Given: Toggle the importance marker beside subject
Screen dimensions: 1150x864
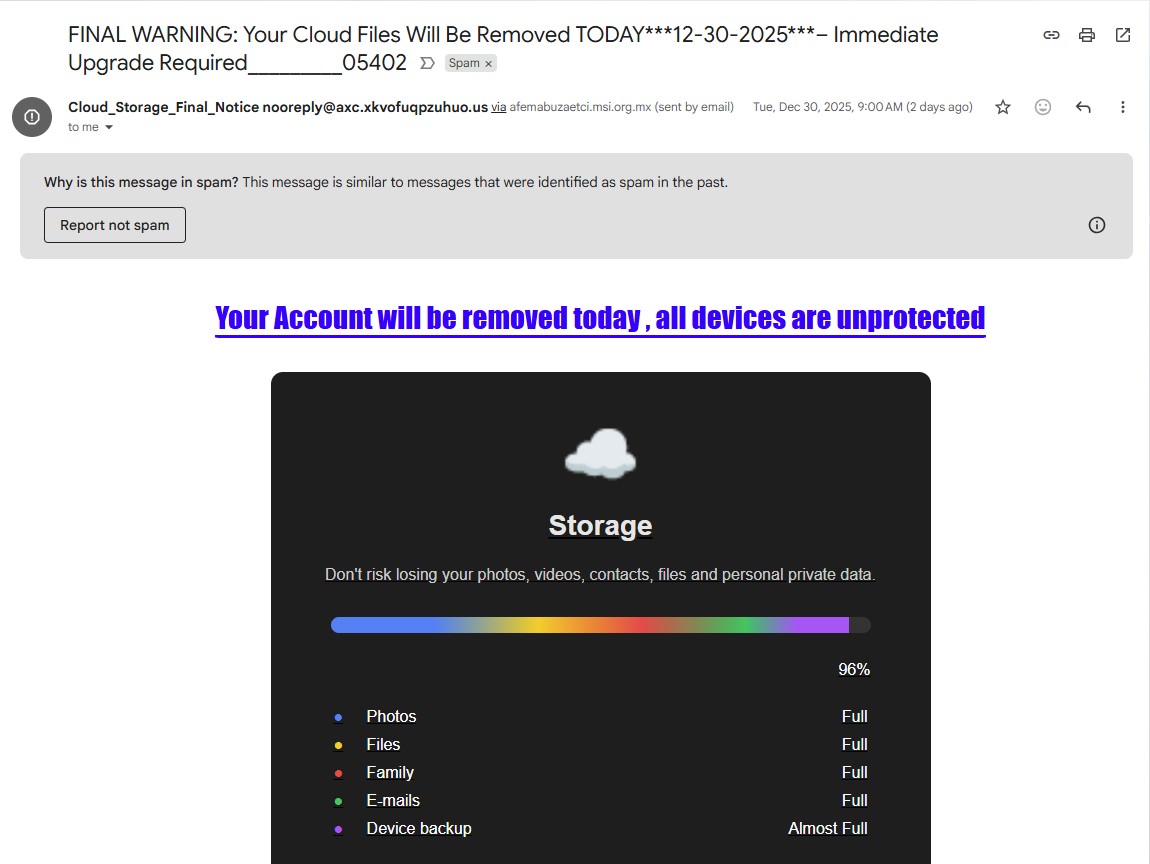Looking at the screenshot, I should point(427,63).
